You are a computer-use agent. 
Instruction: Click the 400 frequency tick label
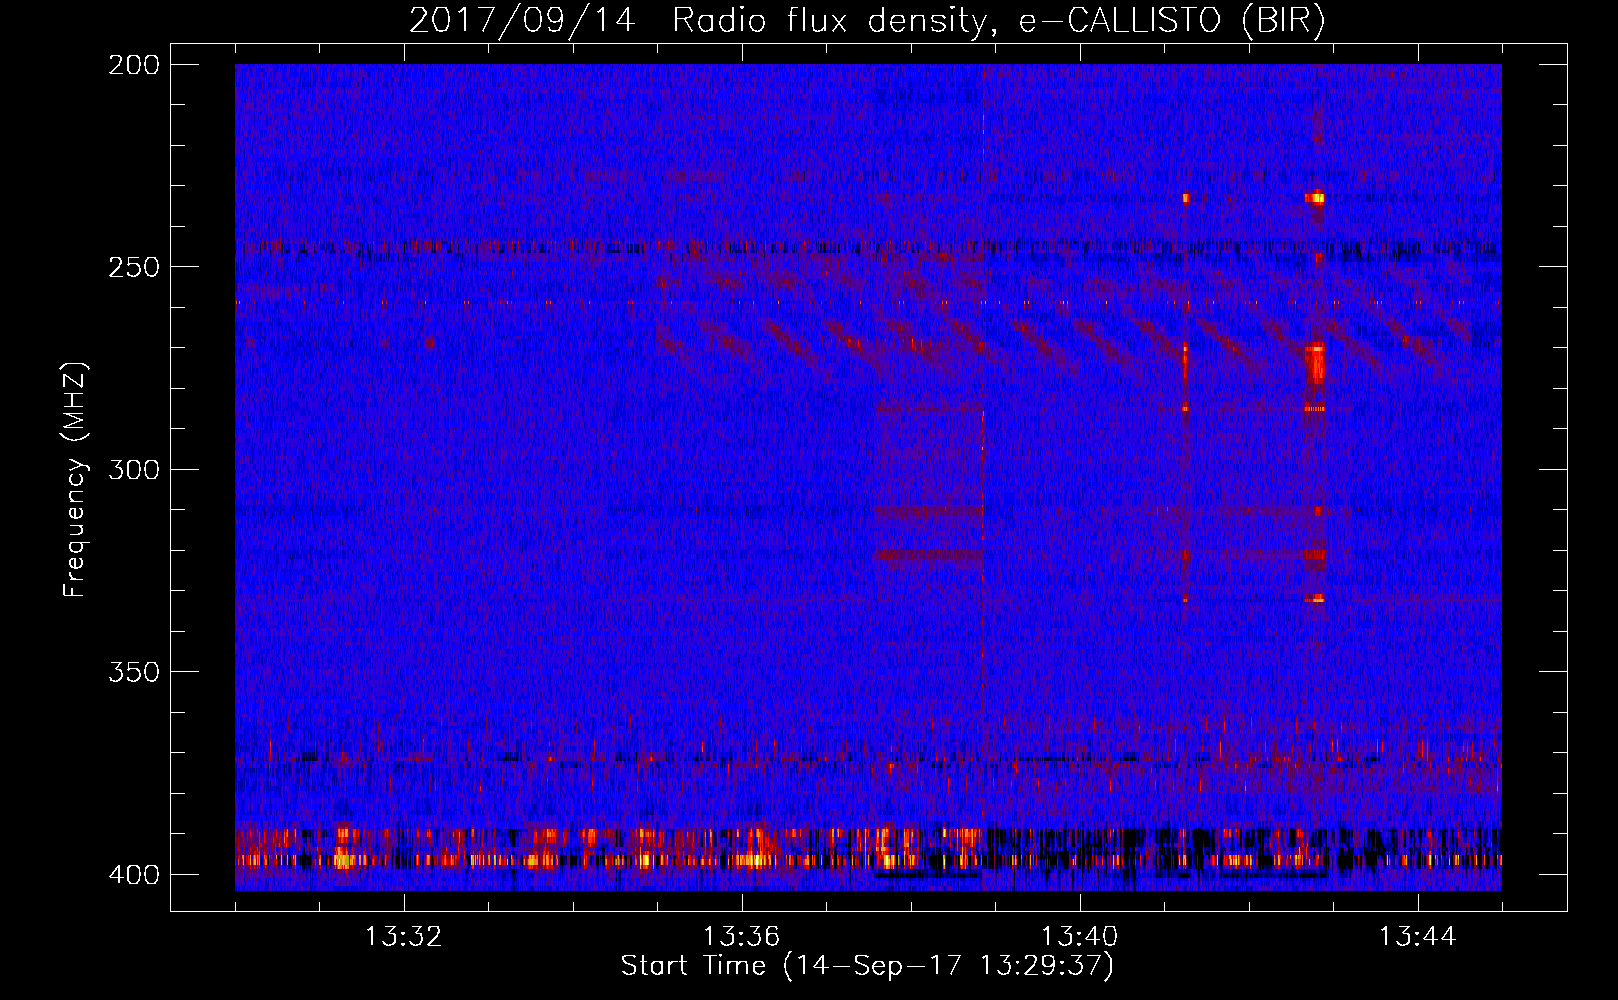[x=133, y=874]
